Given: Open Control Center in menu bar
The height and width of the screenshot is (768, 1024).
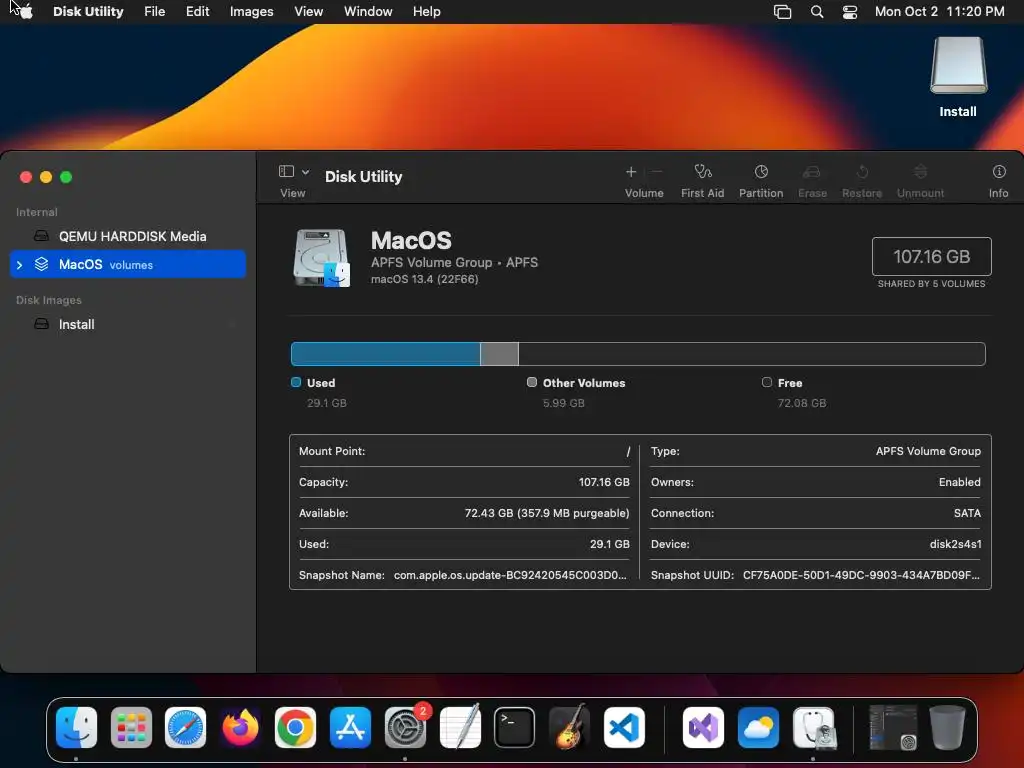Looking at the screenshot, I should point(850,12).
